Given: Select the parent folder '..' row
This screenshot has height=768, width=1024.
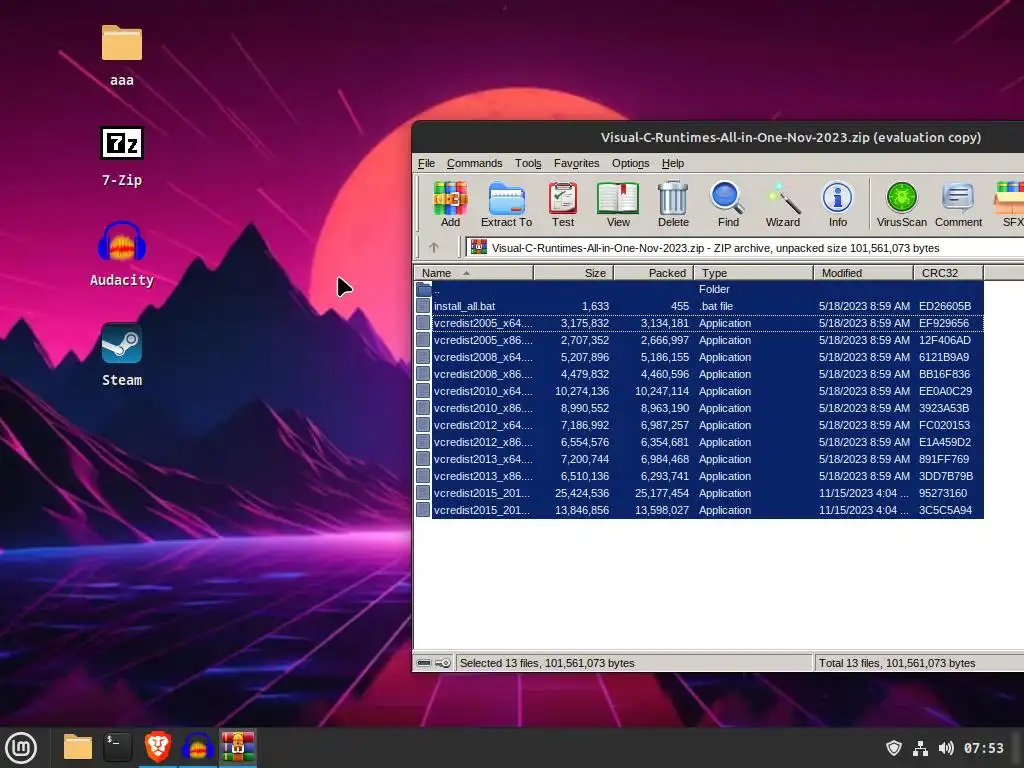Looking at the screenshot, I should point(699,289).
